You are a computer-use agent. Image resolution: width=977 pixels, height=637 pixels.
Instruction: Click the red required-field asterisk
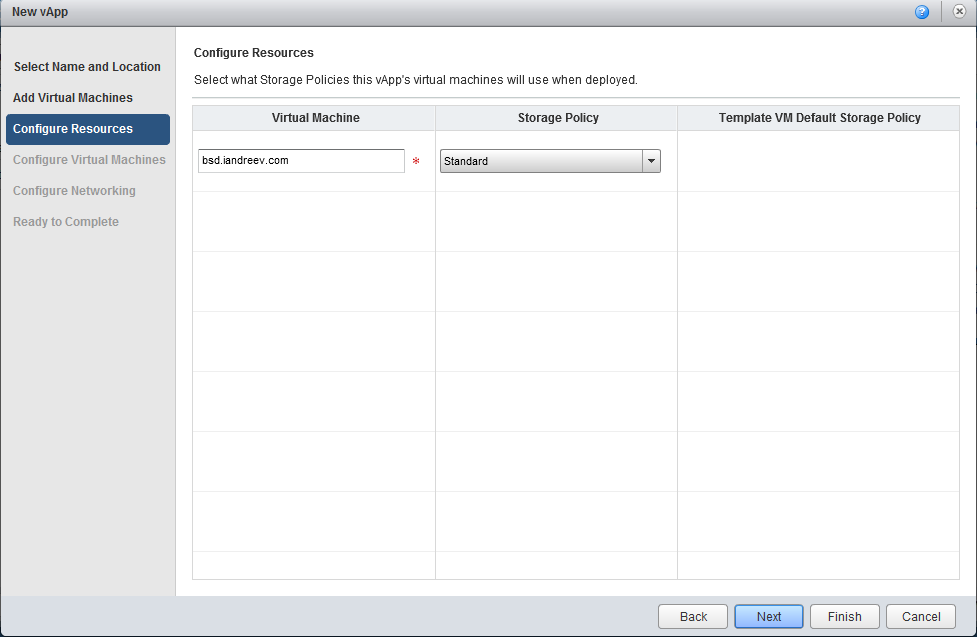(416, 161)
